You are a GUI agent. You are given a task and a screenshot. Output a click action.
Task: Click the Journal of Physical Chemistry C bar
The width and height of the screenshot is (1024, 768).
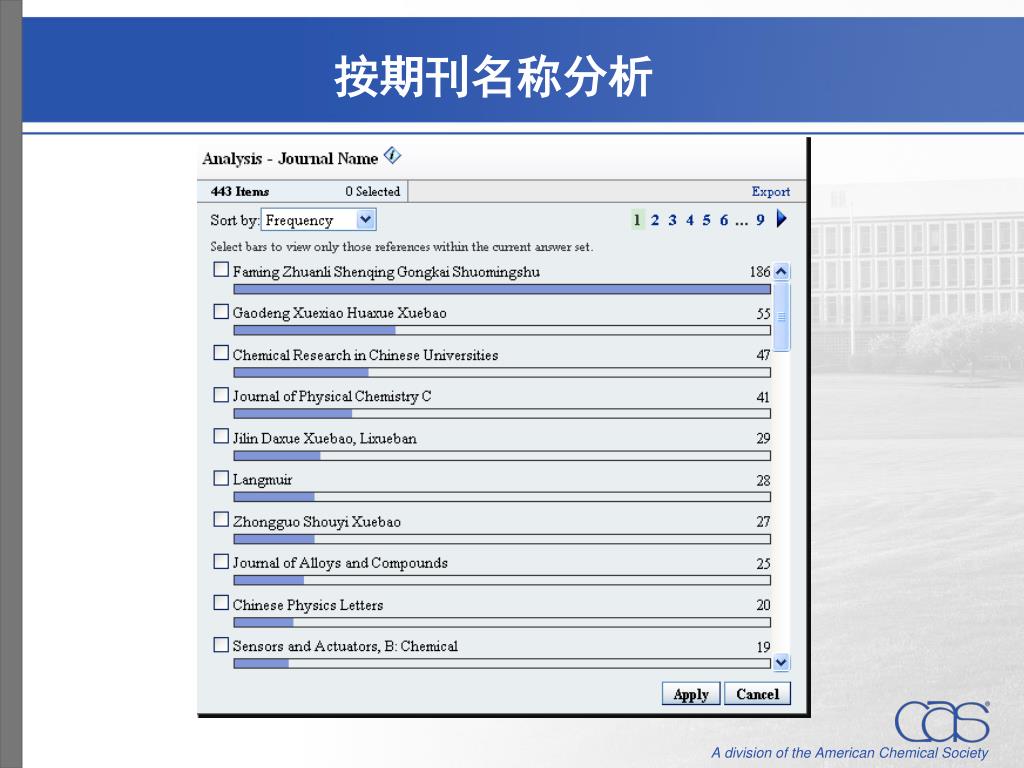pyautogui.click(x=502, y=413)
